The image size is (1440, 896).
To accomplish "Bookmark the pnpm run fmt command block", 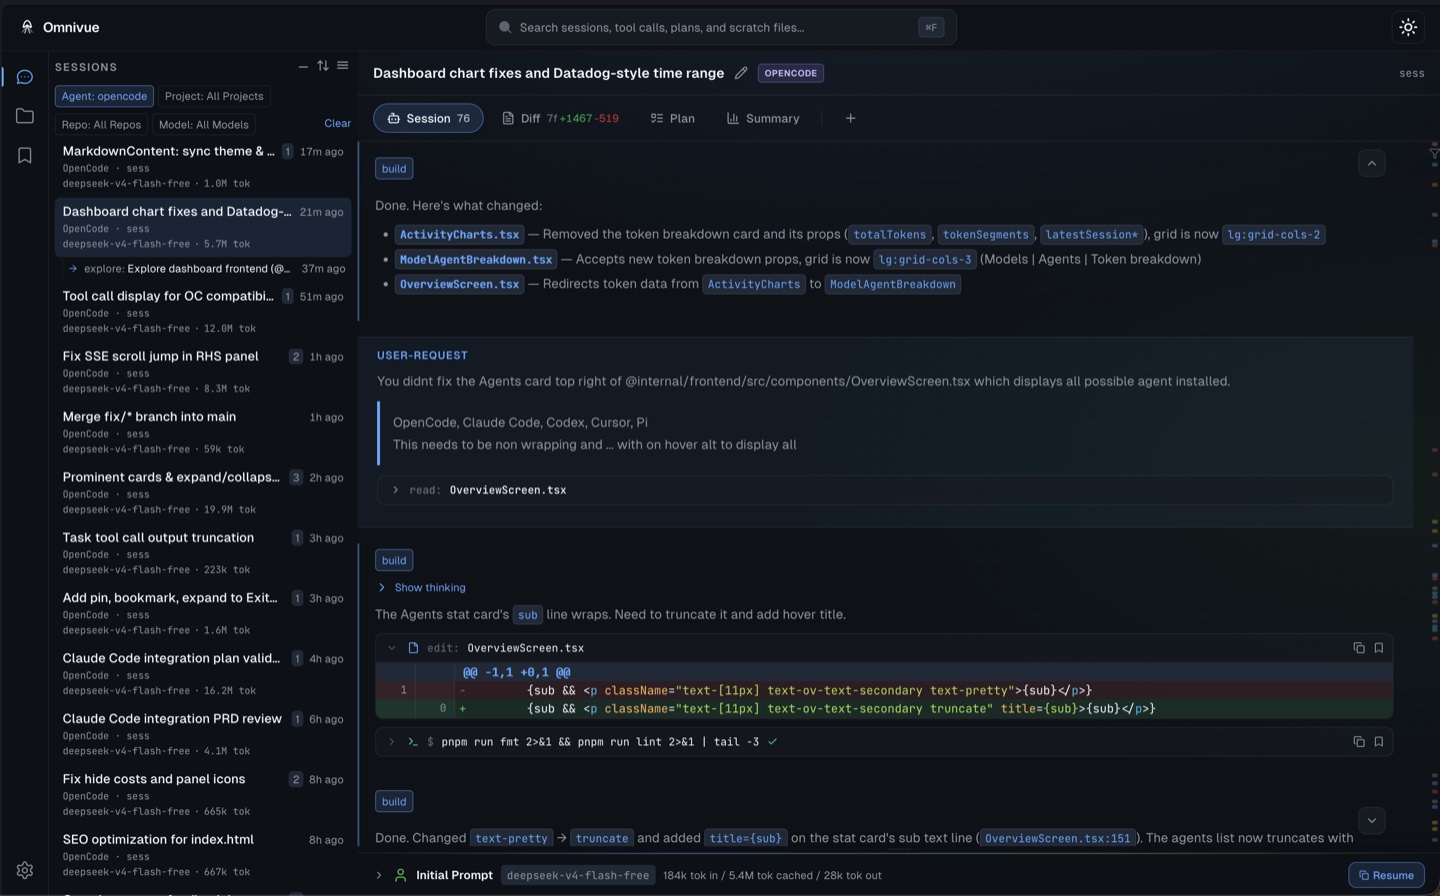I will click(1379, 742).
